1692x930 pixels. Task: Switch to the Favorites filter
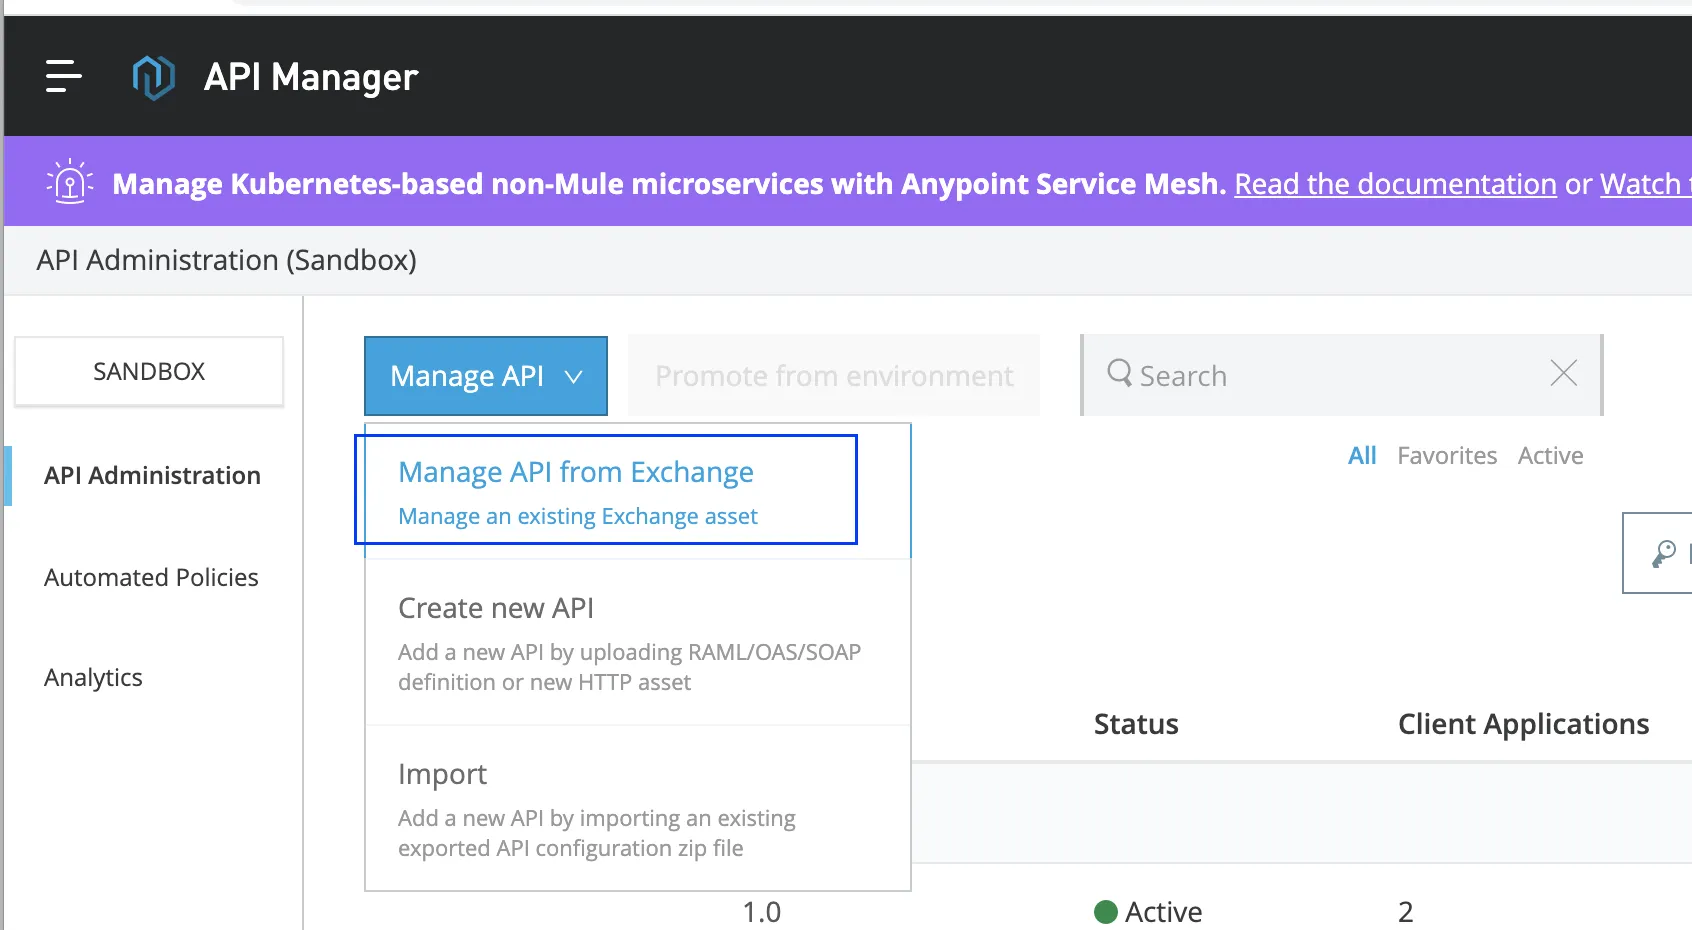pos(1447,456)
